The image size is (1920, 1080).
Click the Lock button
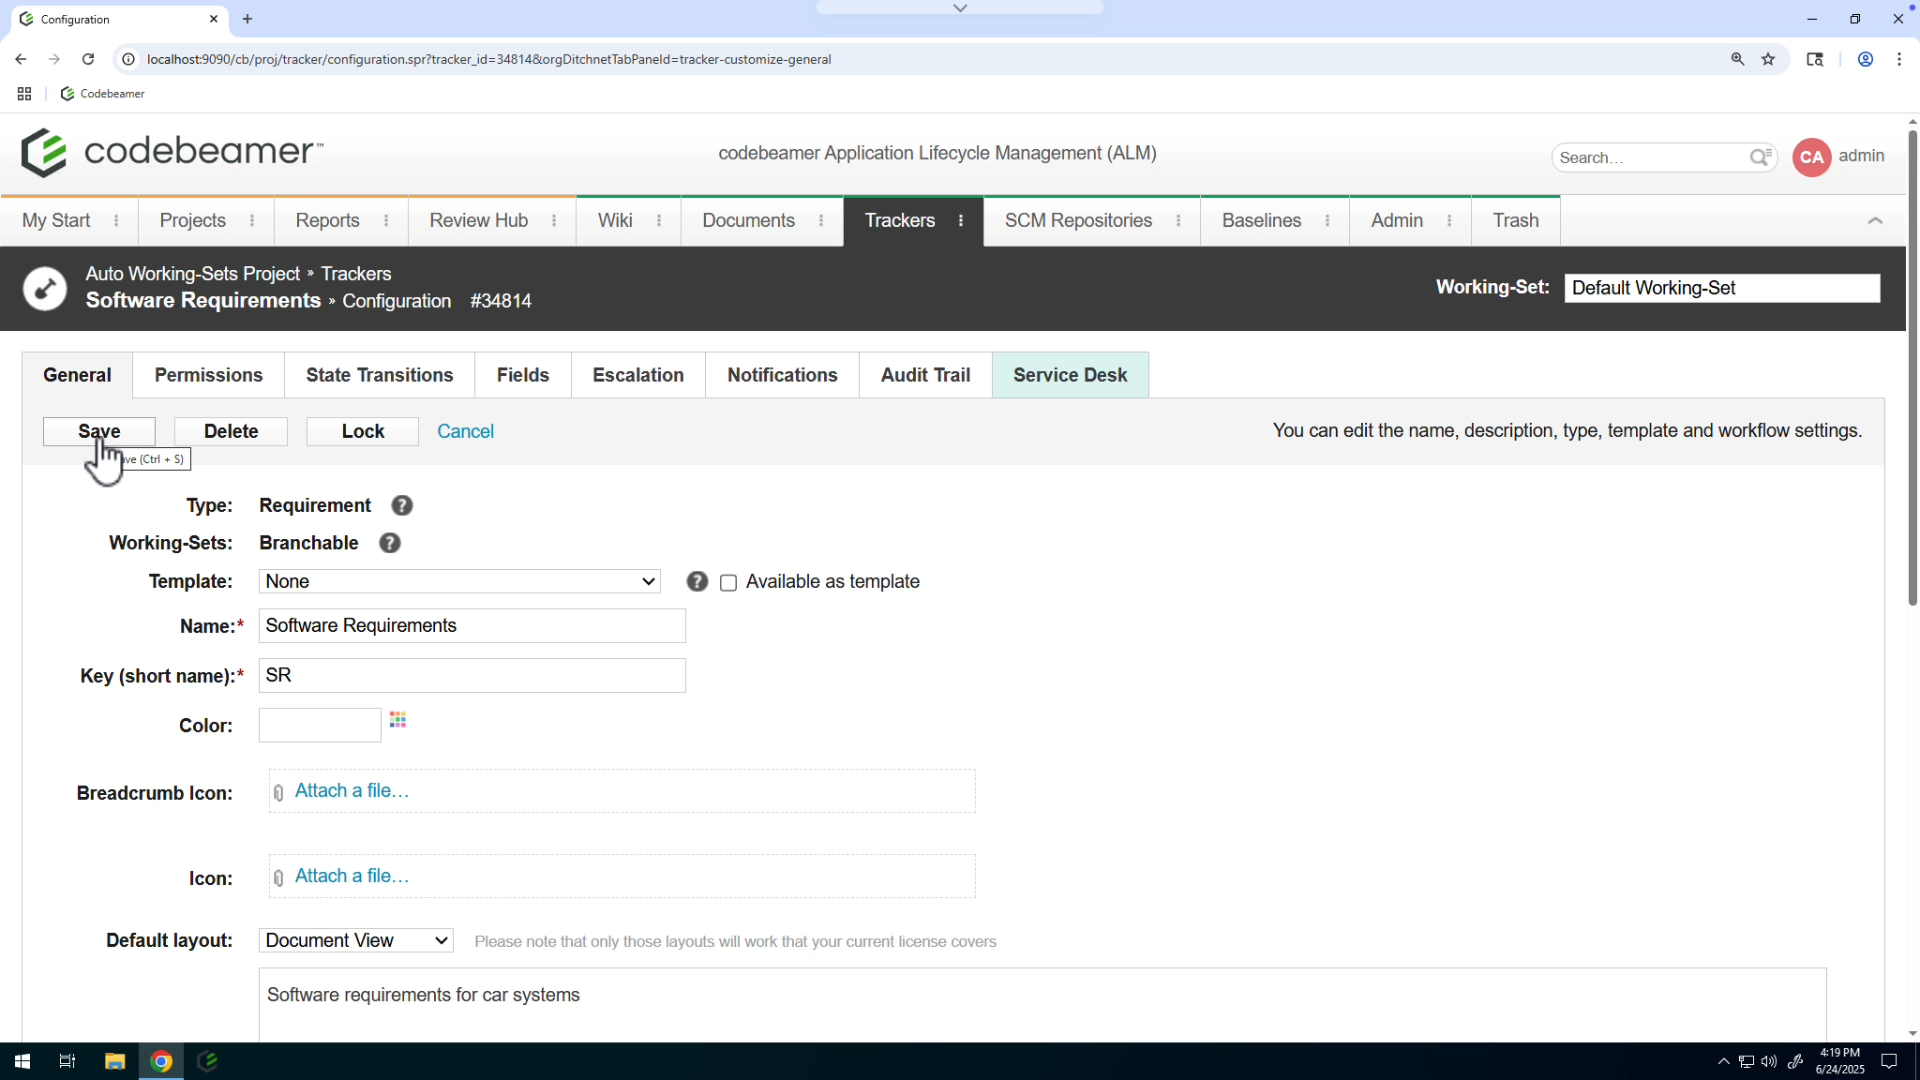coord(363,431)
